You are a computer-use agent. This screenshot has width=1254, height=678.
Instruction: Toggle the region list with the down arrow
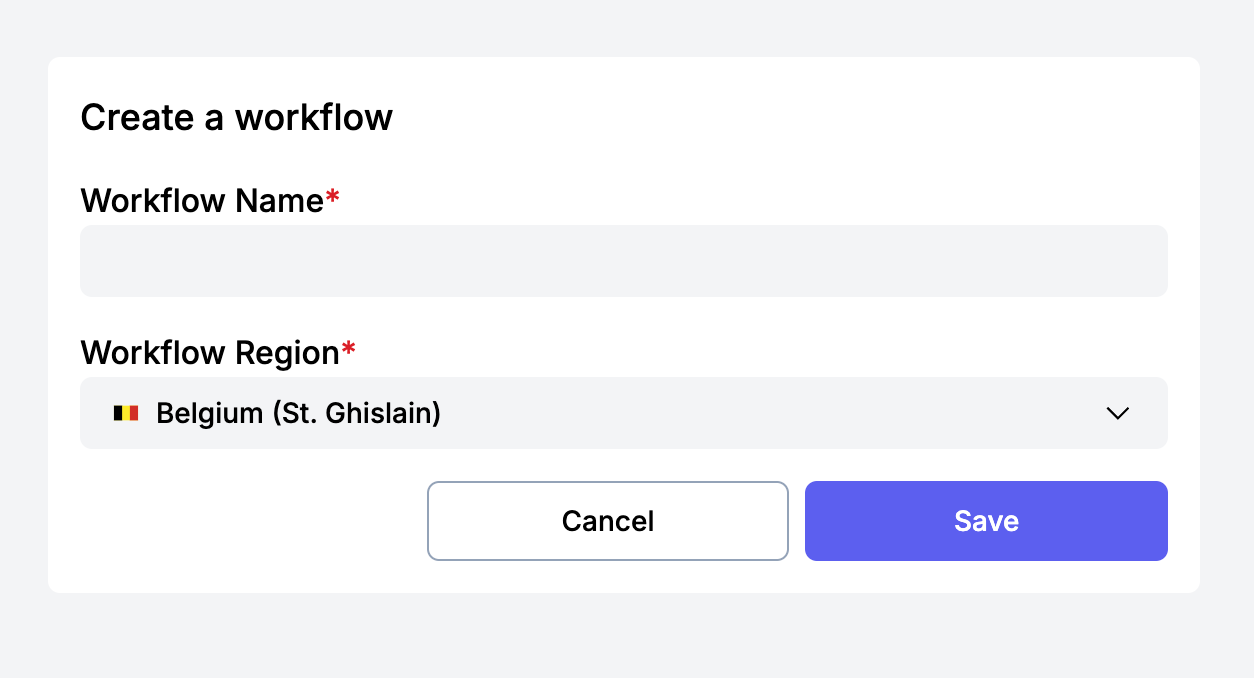(x=1118, y=413)
